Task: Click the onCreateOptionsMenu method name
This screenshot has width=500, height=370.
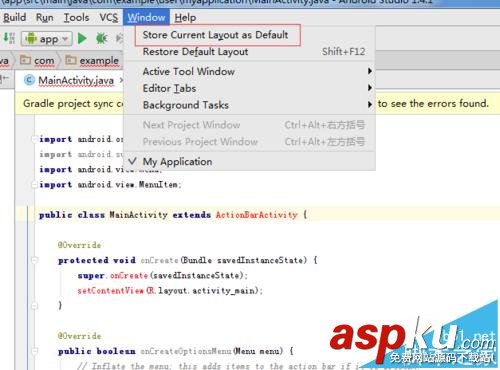Action: tap(186, 351)
